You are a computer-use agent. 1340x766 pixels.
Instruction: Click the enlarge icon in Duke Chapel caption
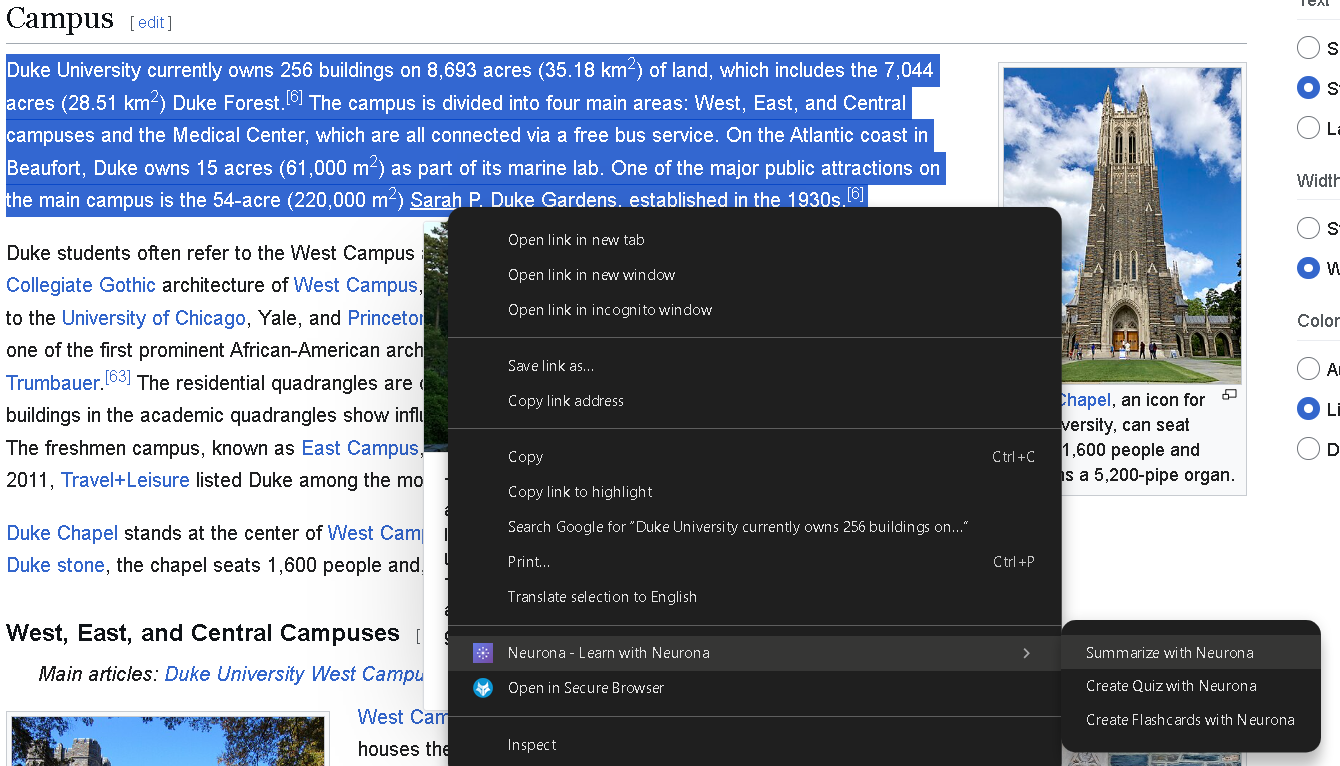[x=1230, y=395]
